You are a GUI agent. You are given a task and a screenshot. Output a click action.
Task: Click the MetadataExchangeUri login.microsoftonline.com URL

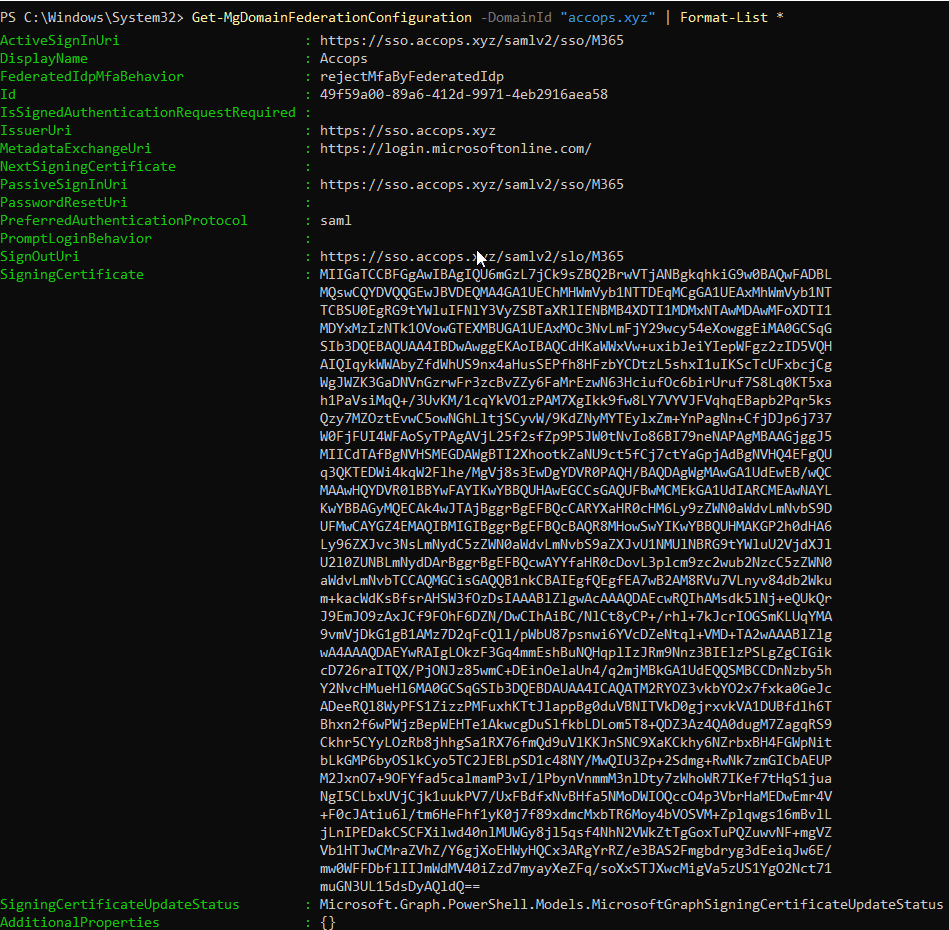click(x=455, y=149)
